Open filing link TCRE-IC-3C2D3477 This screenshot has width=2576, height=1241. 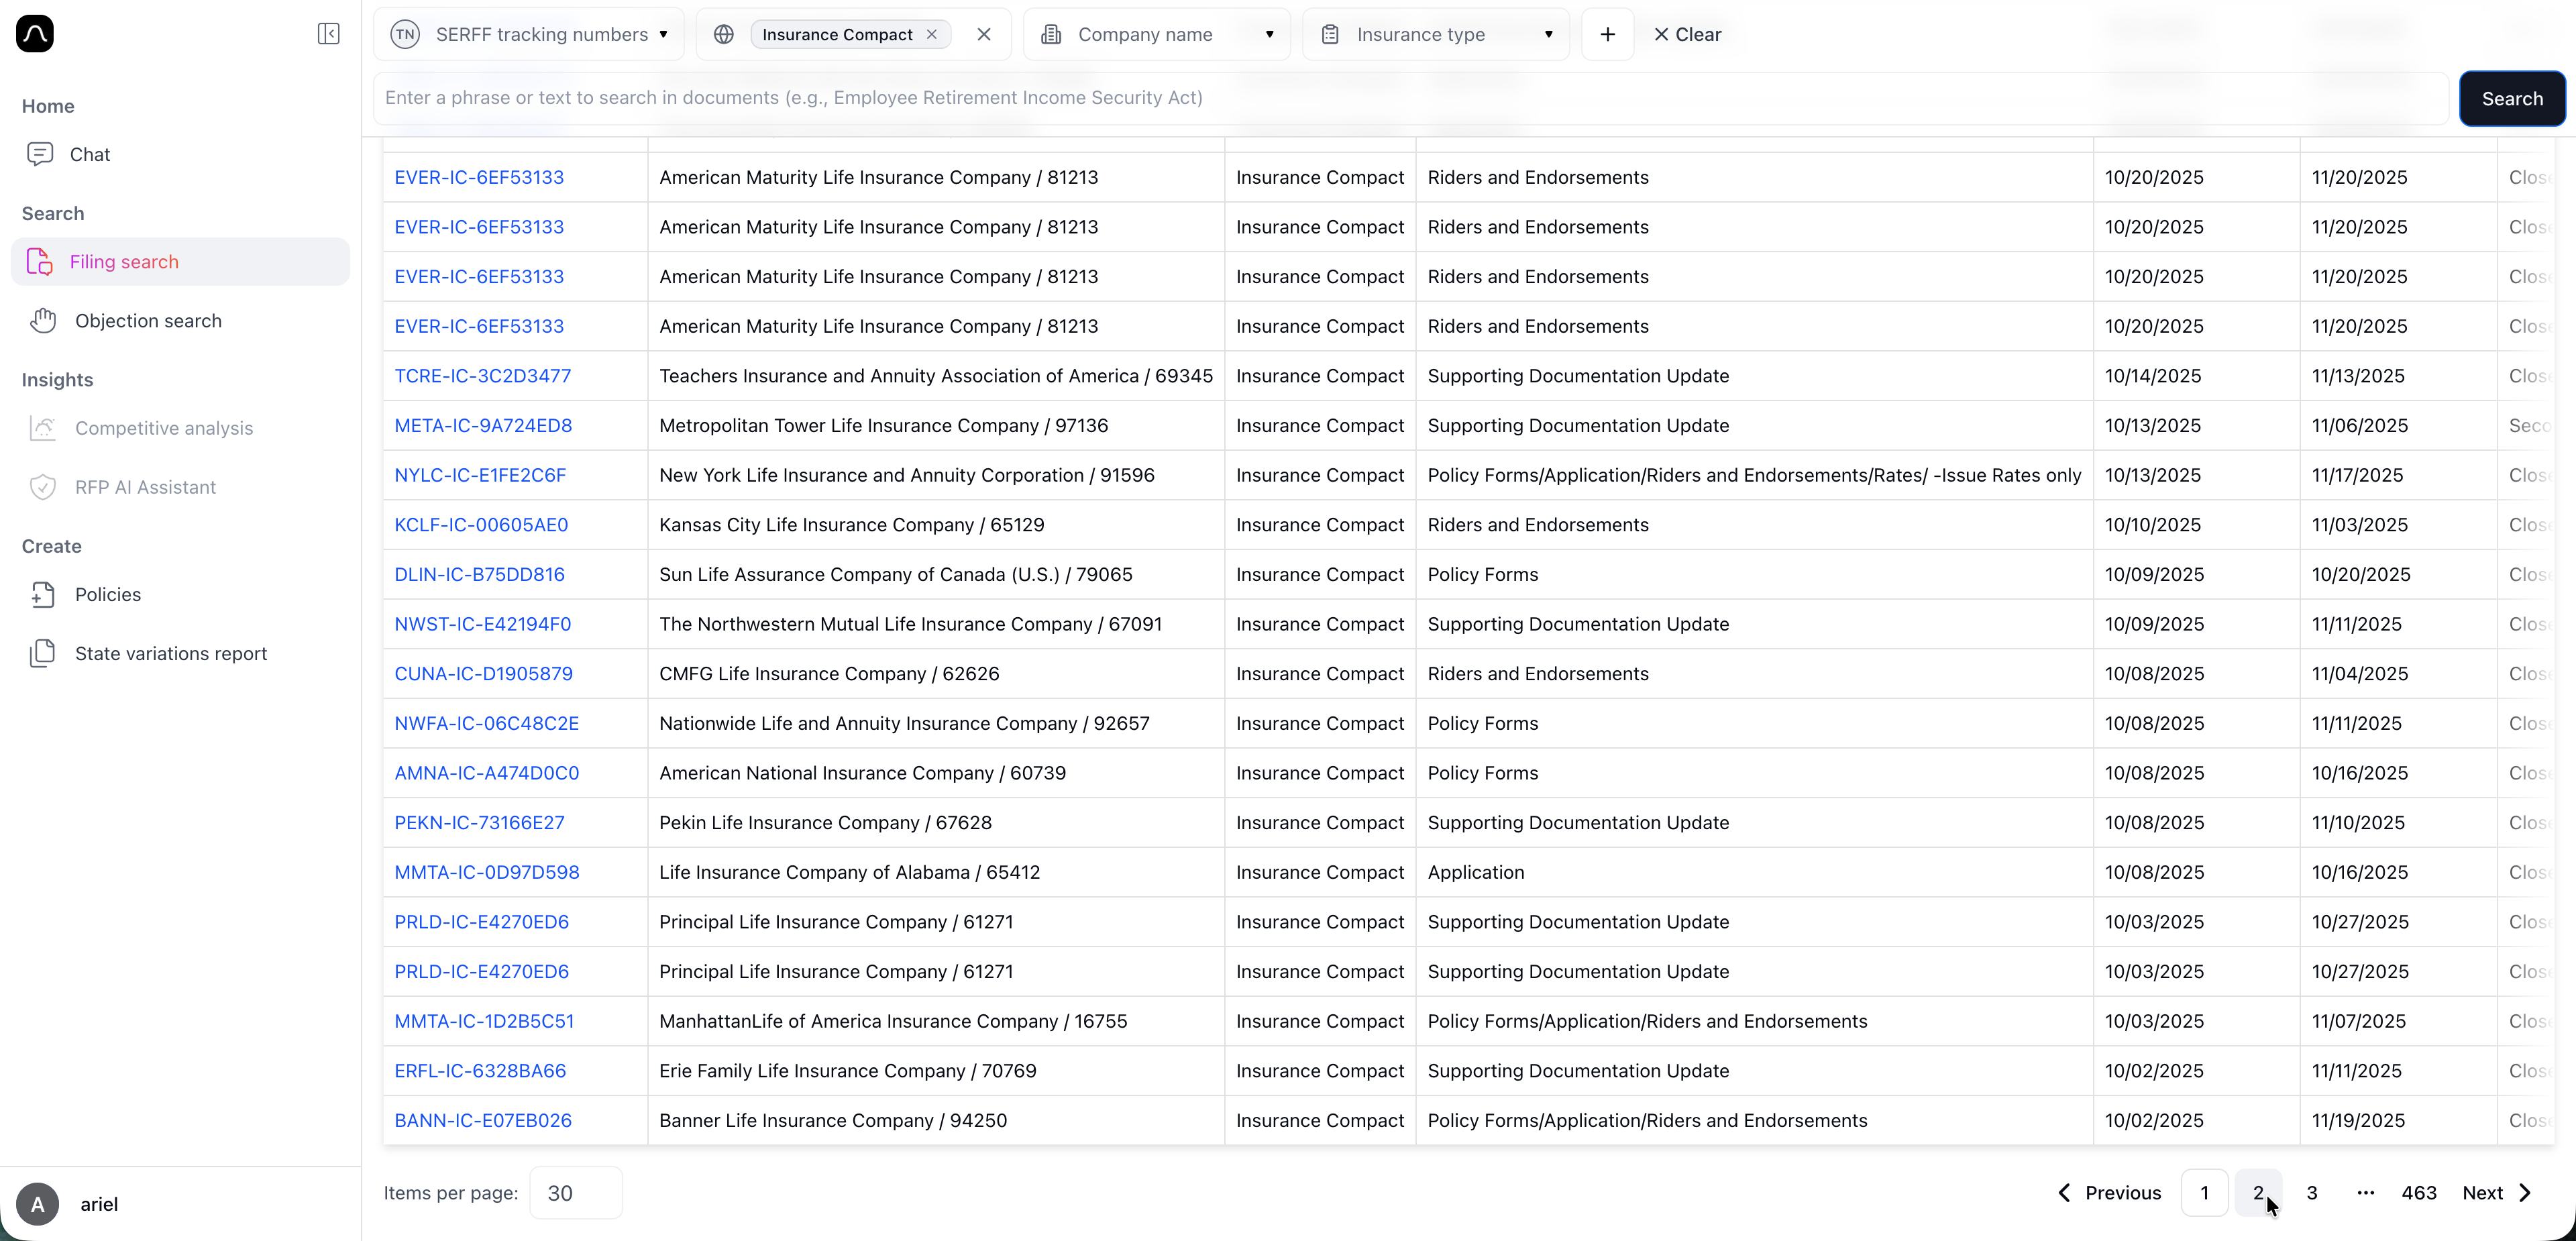coord(482,376)
